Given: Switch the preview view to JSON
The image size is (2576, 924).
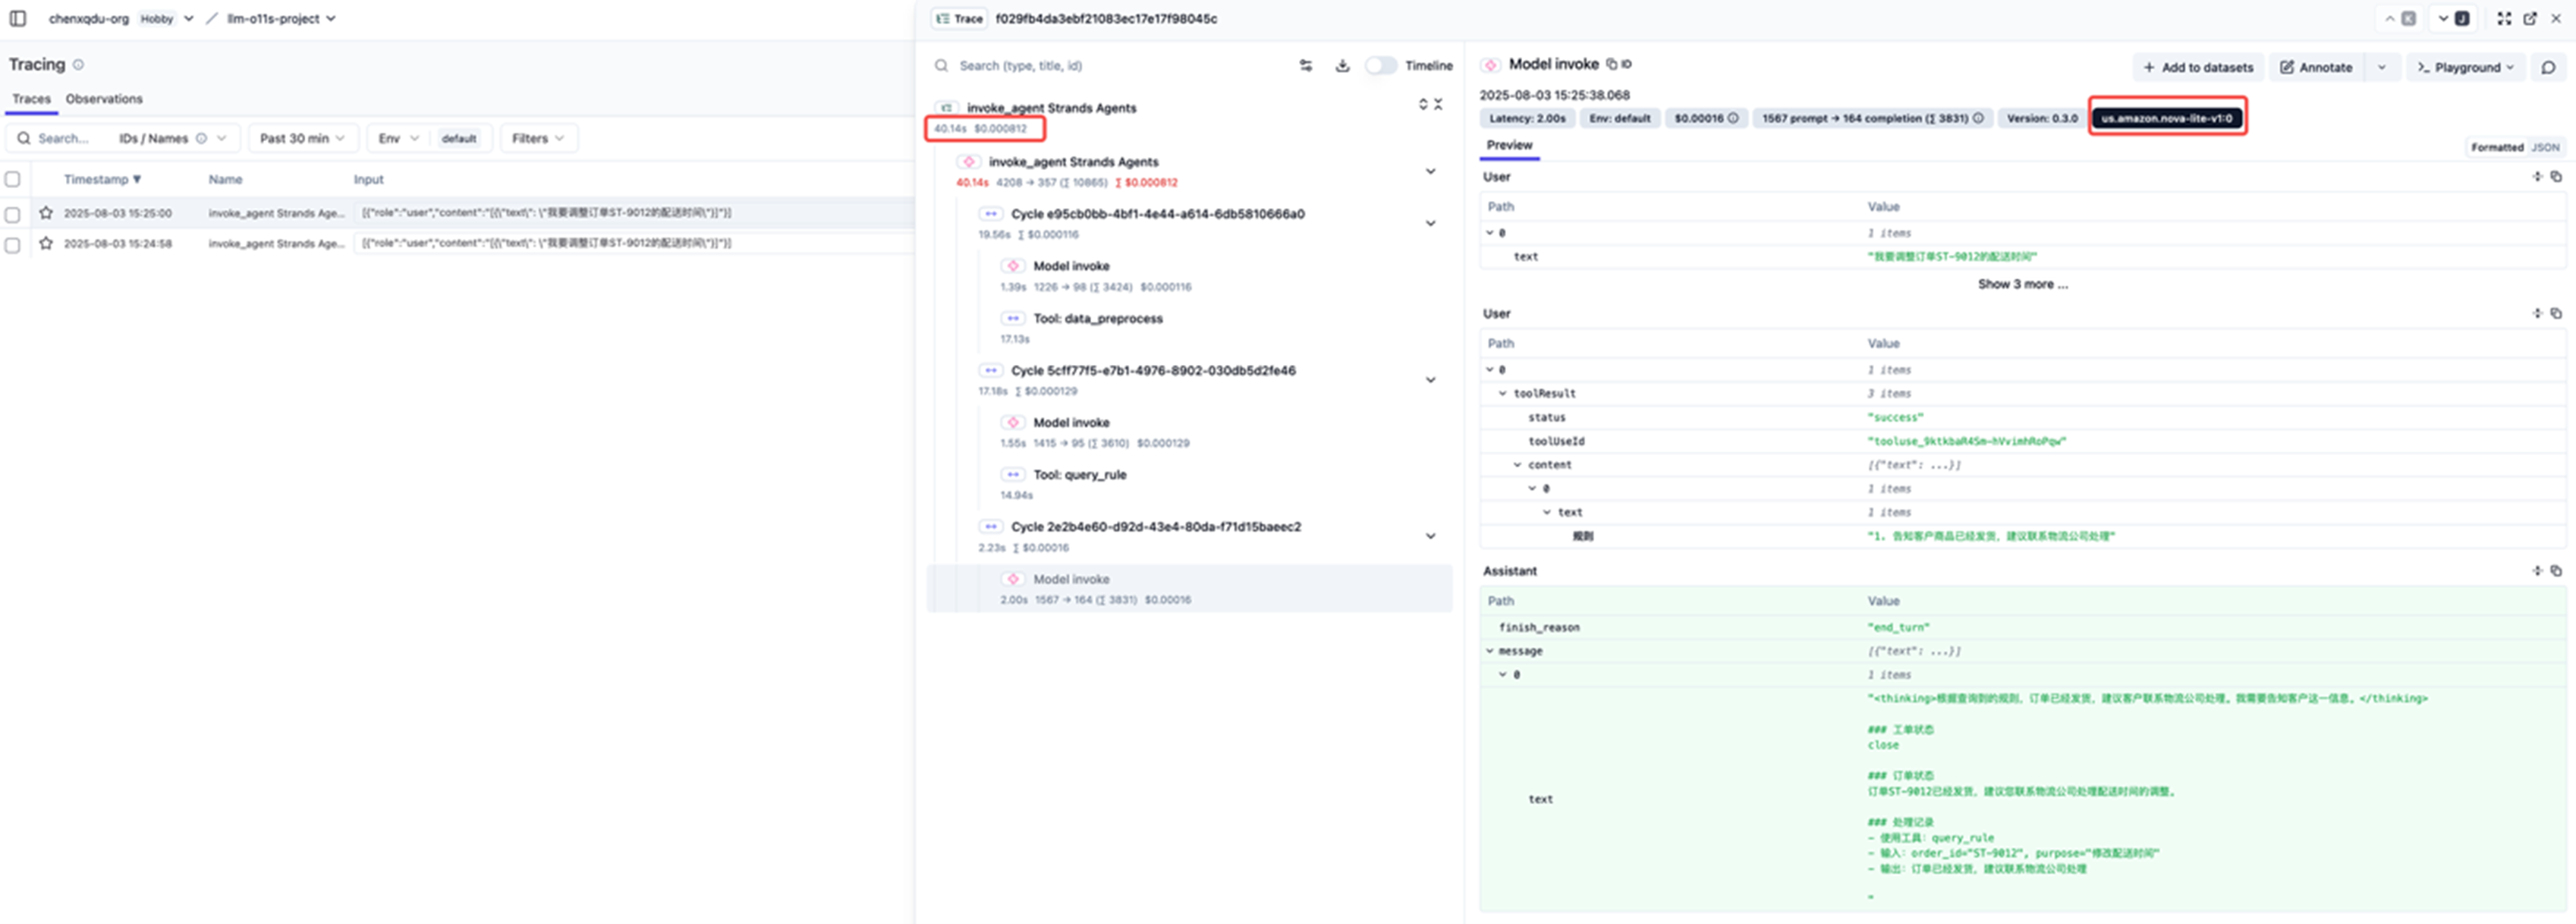Looking at the screenshot, I should point(2545,147).
